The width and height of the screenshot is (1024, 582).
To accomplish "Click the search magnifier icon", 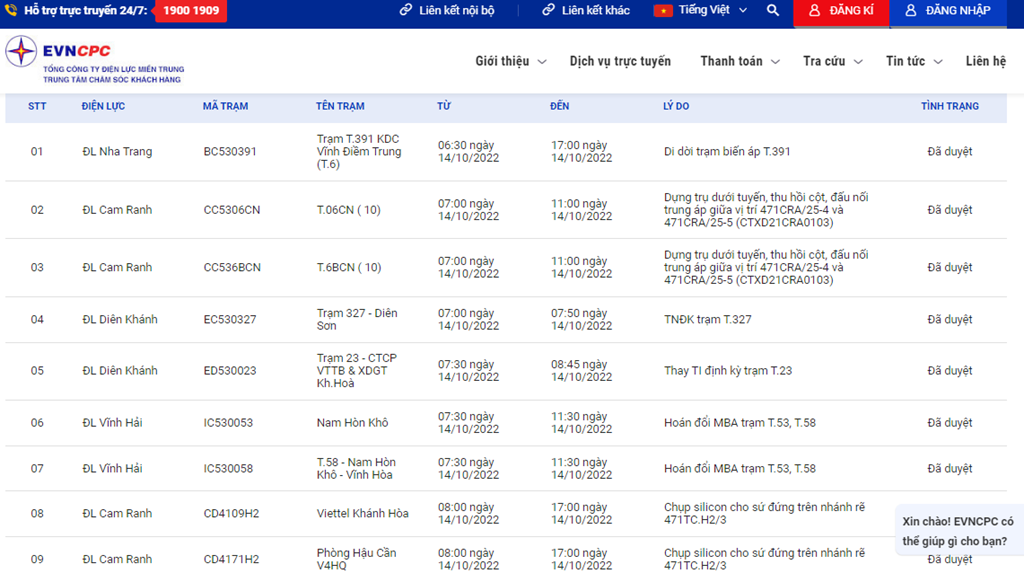I will coord(773,11).
